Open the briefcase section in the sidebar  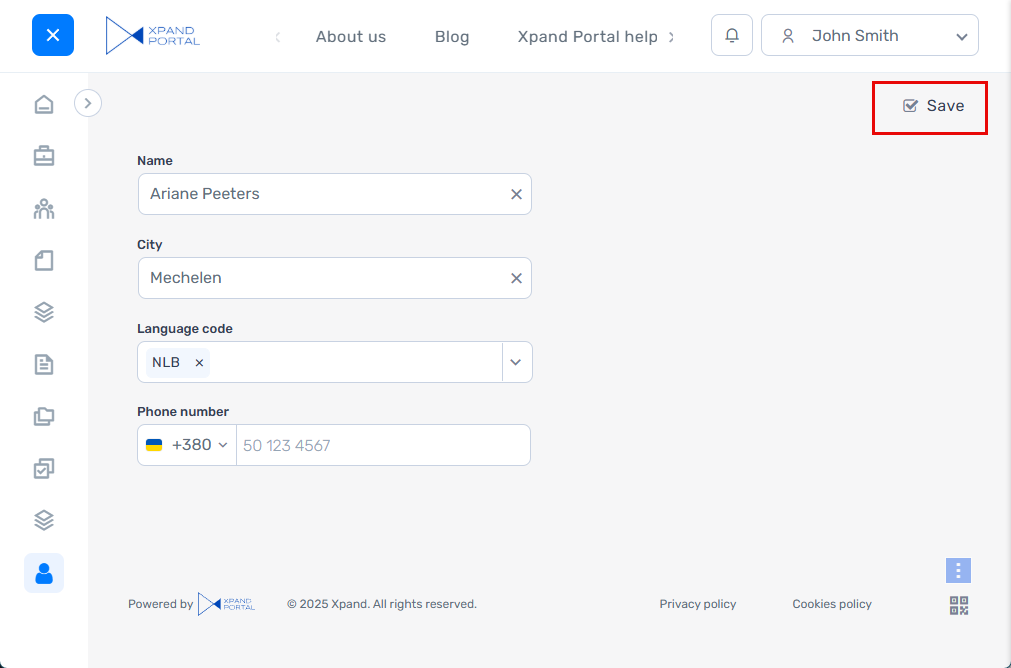click(44, 156)
